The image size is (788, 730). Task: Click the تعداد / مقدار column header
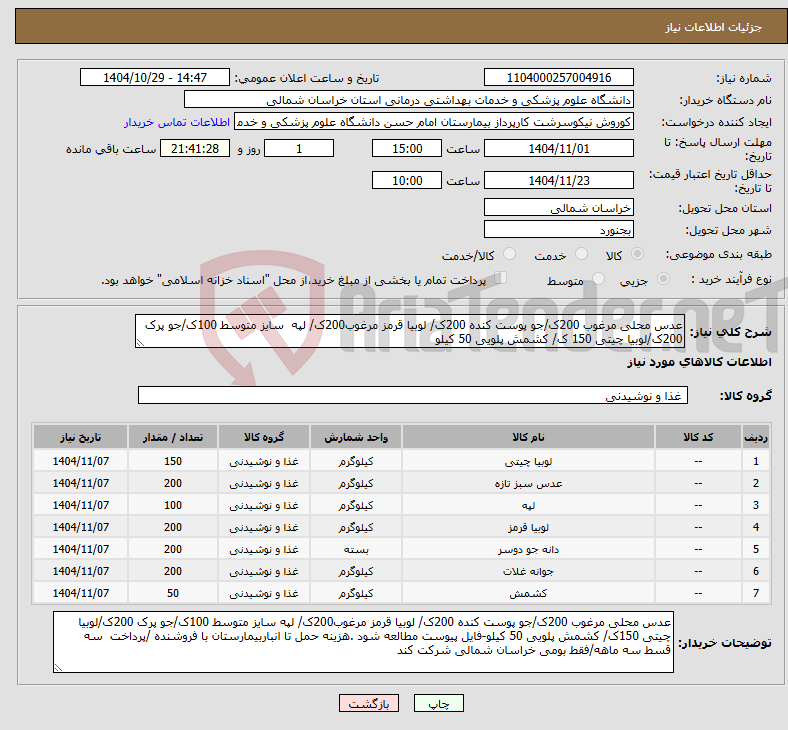tap(173, 437)
